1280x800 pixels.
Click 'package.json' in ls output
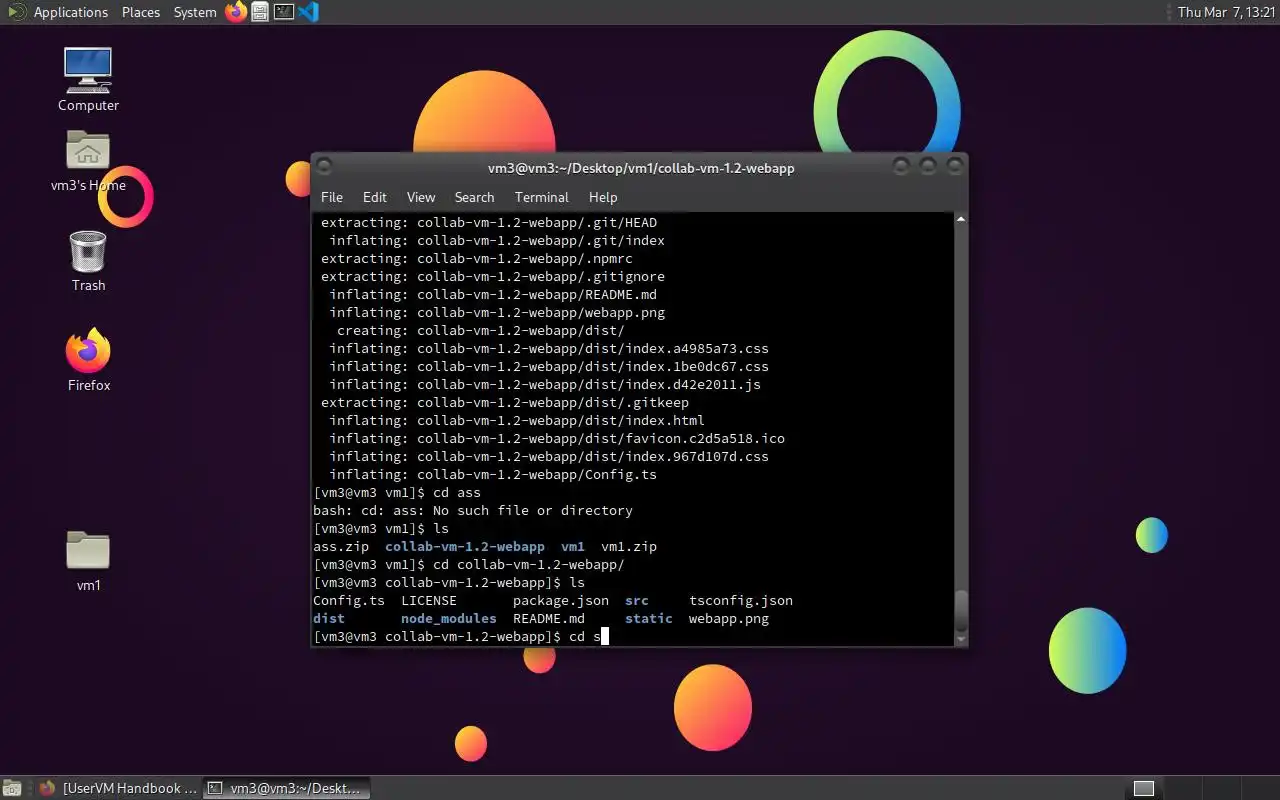point(561,600)
